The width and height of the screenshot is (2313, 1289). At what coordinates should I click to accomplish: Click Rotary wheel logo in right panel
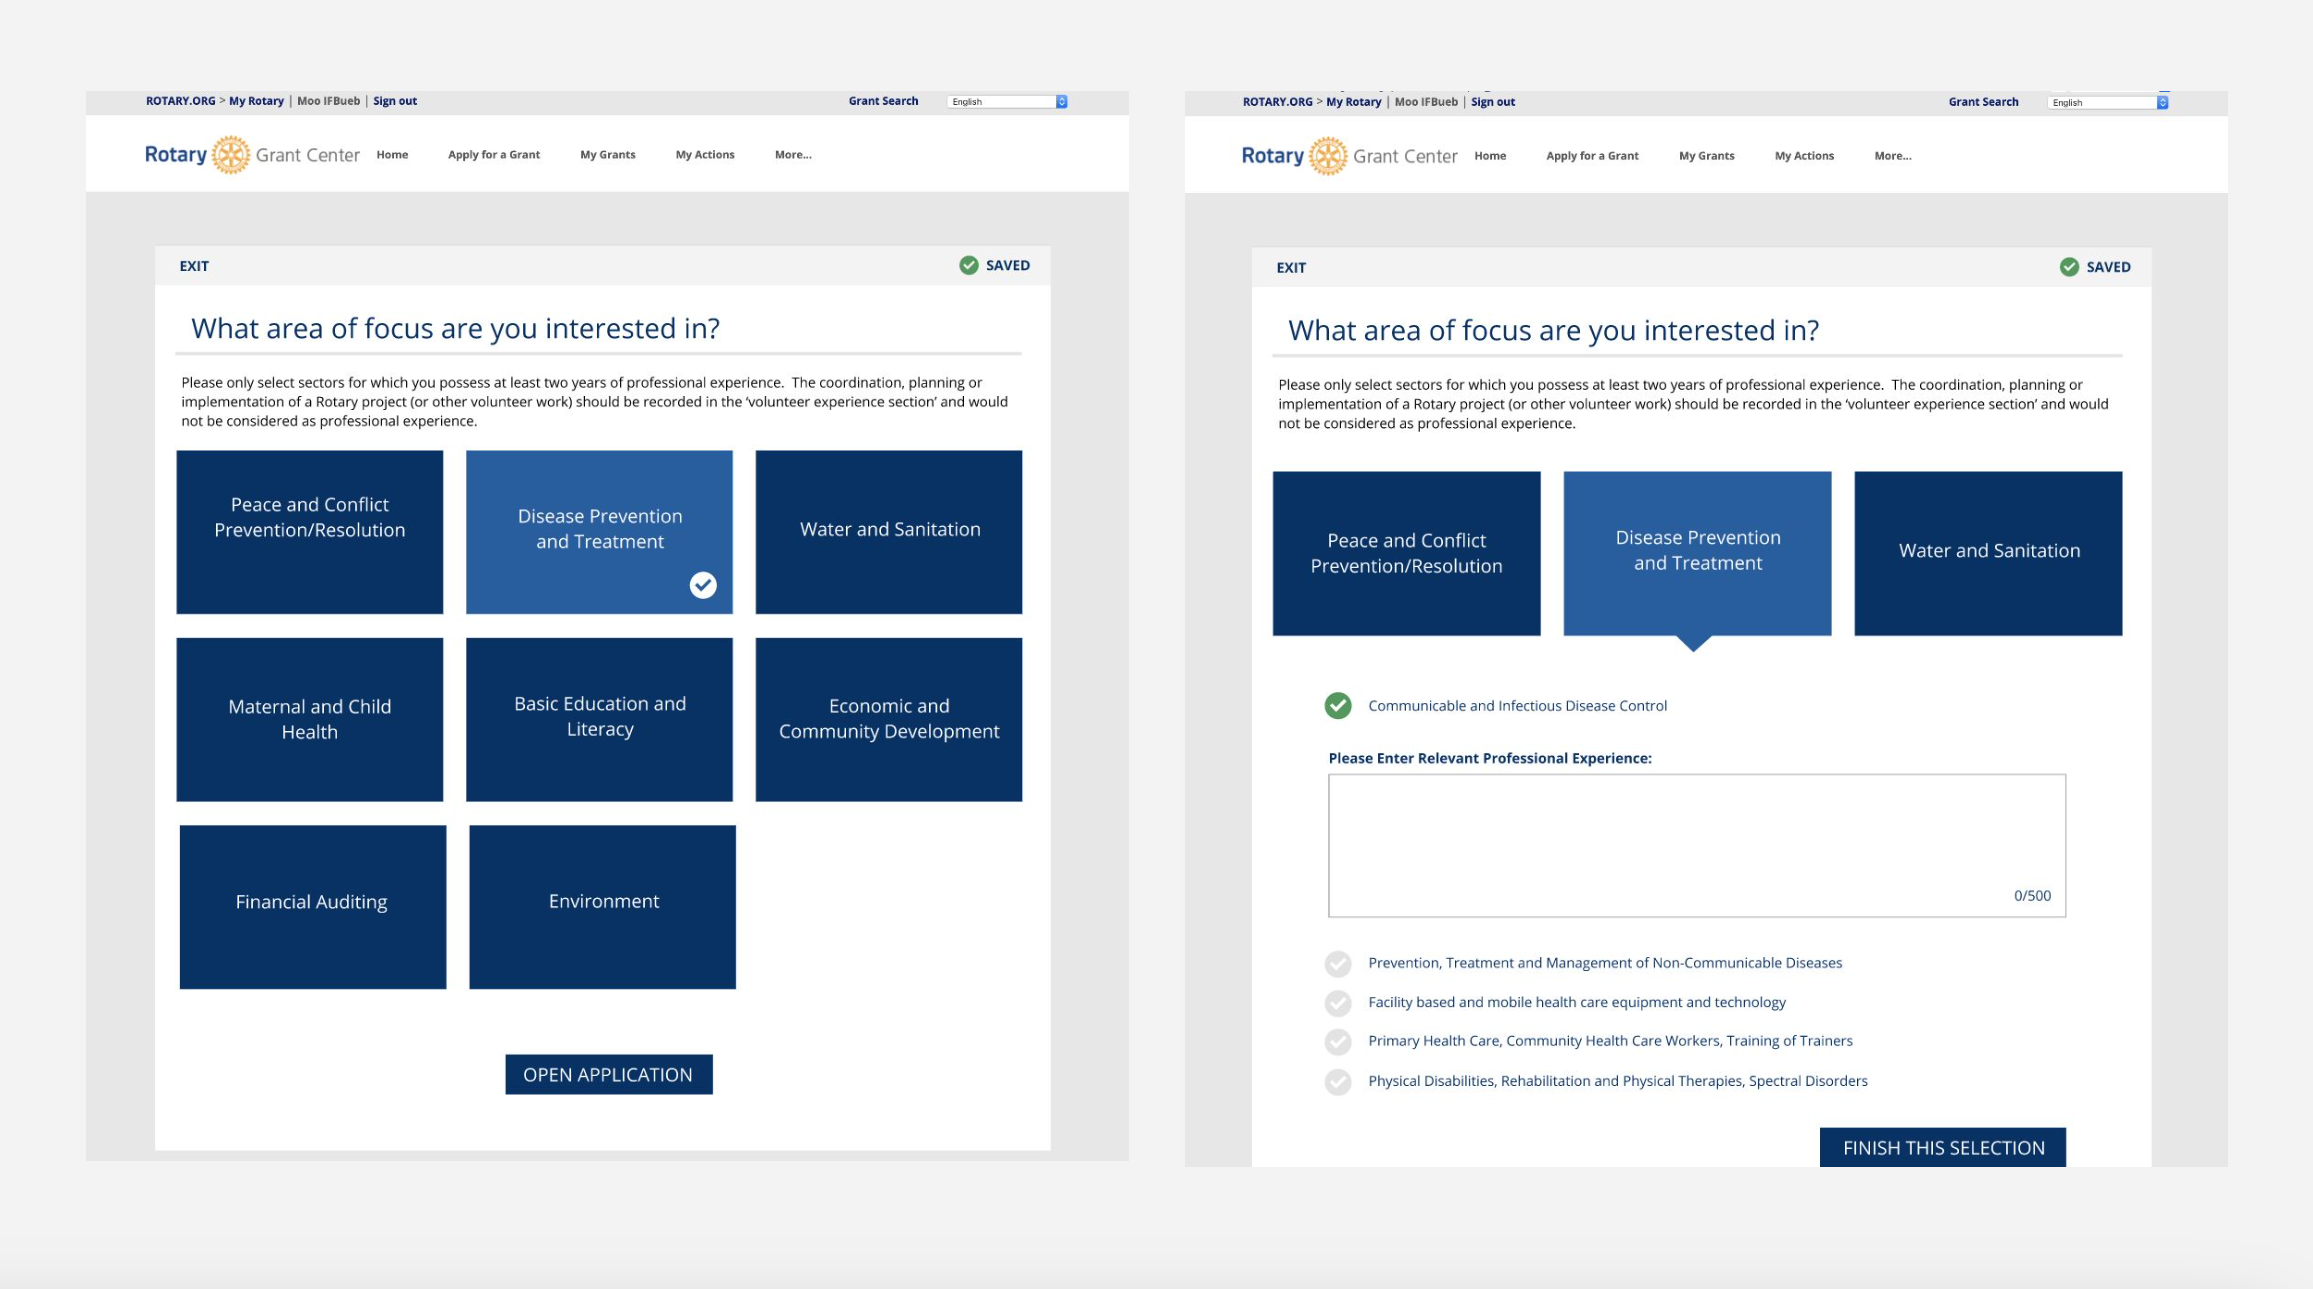tap(1328, 156)
